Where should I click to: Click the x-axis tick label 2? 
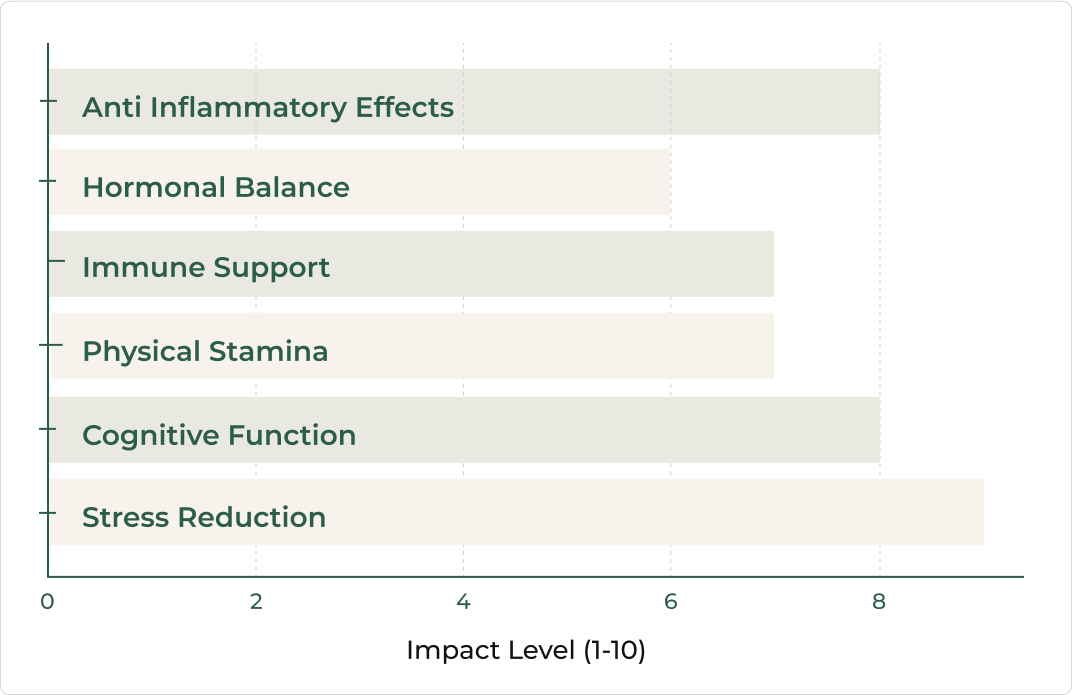click(x=256, y=602)
